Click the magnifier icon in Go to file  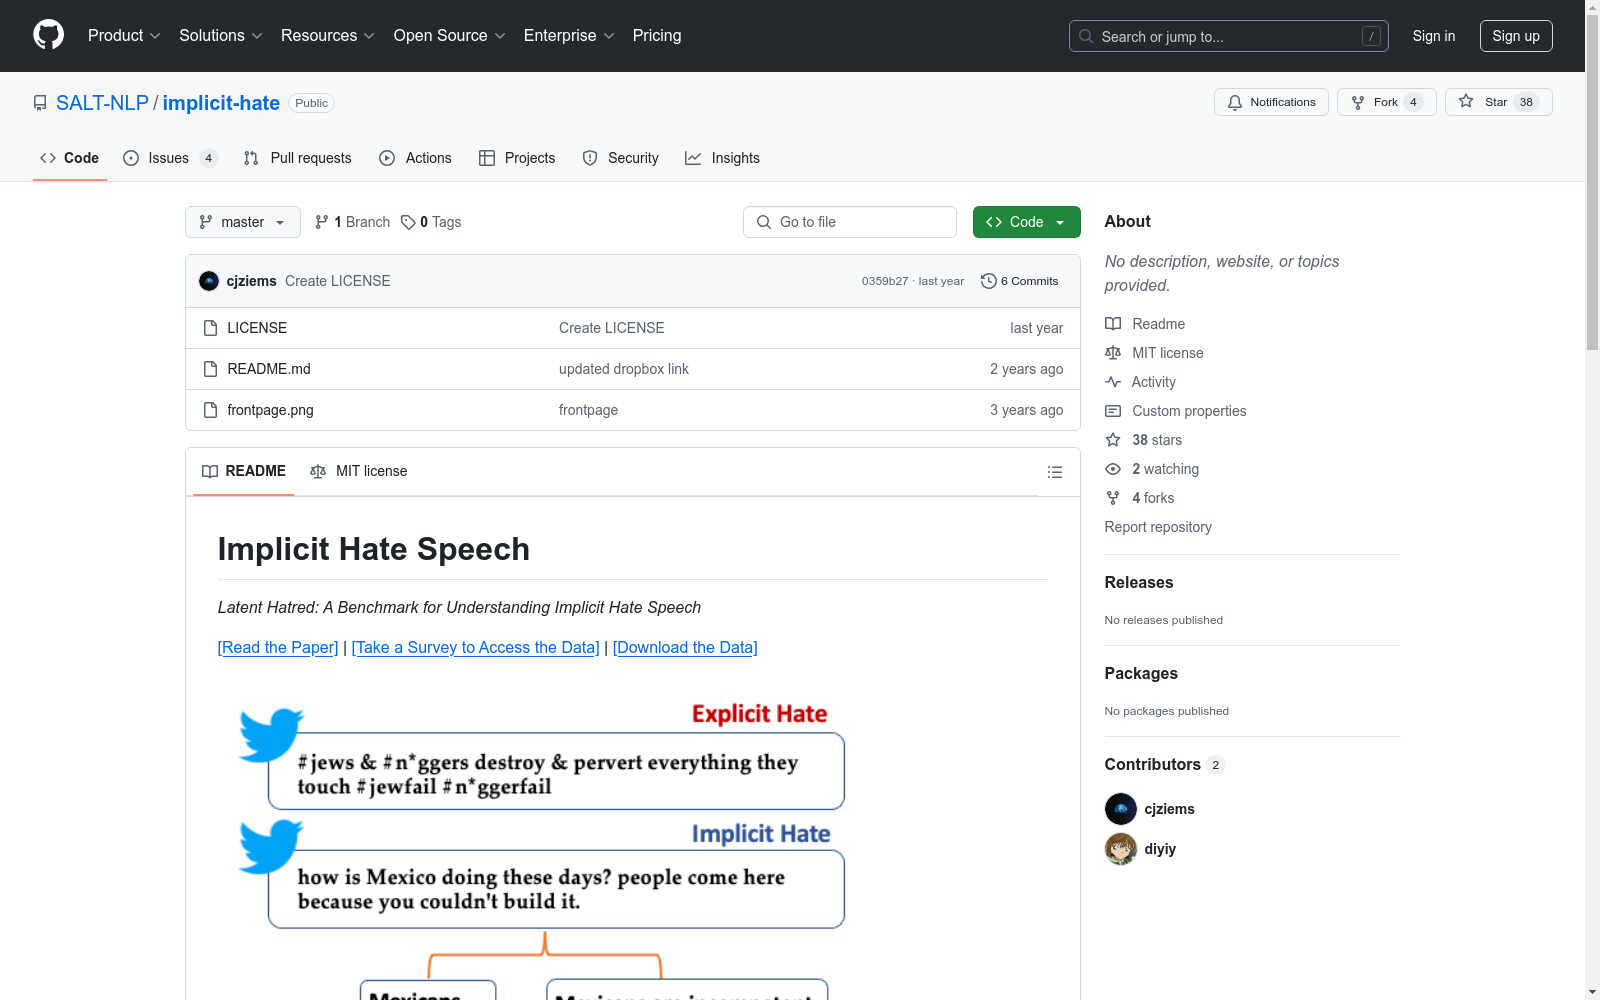coord(764,222)
